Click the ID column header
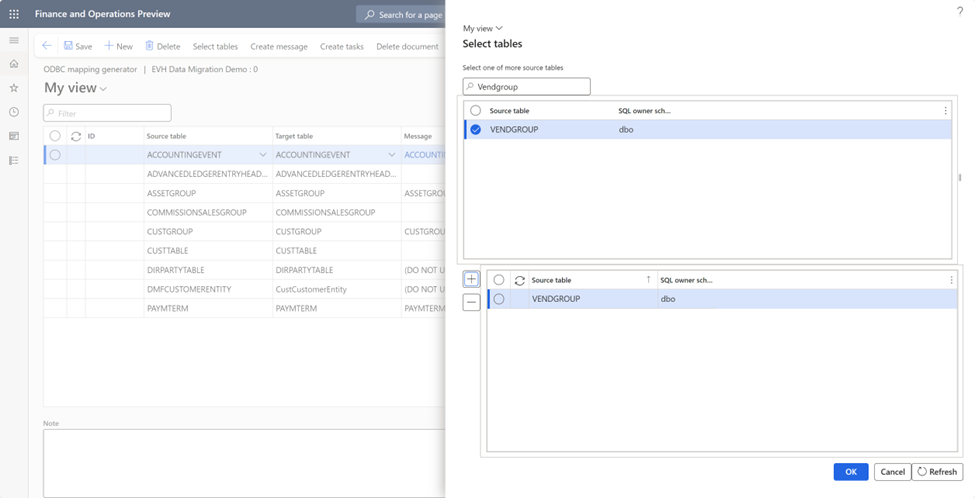Viewport: 975px width, 498px height. click(x=91, y=136)
